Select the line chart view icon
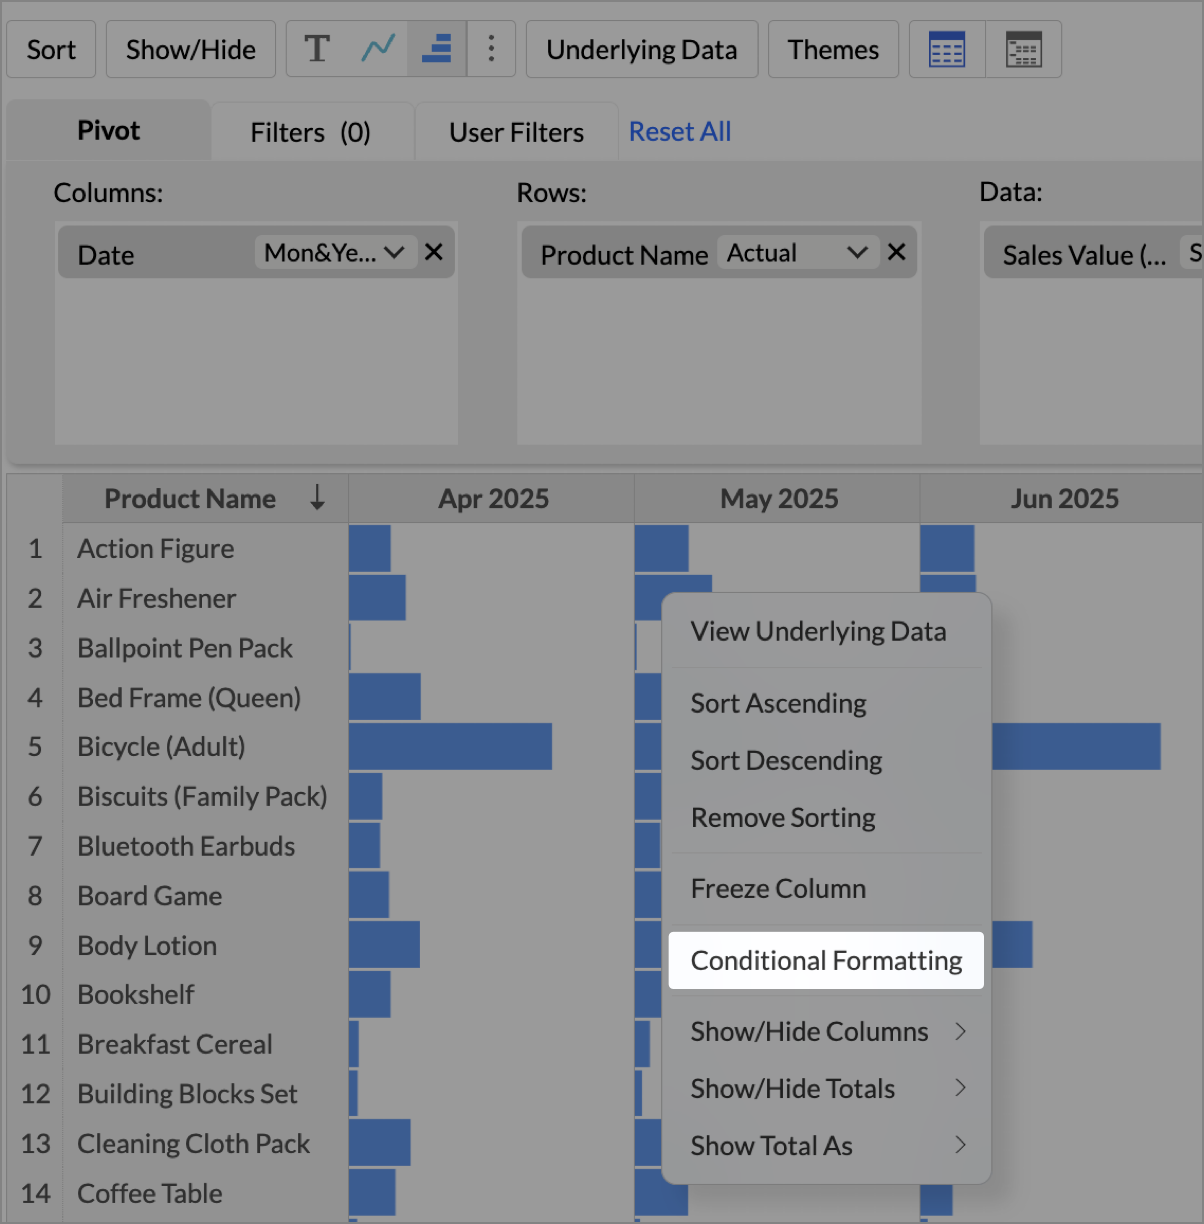 [x=378, y=49]
